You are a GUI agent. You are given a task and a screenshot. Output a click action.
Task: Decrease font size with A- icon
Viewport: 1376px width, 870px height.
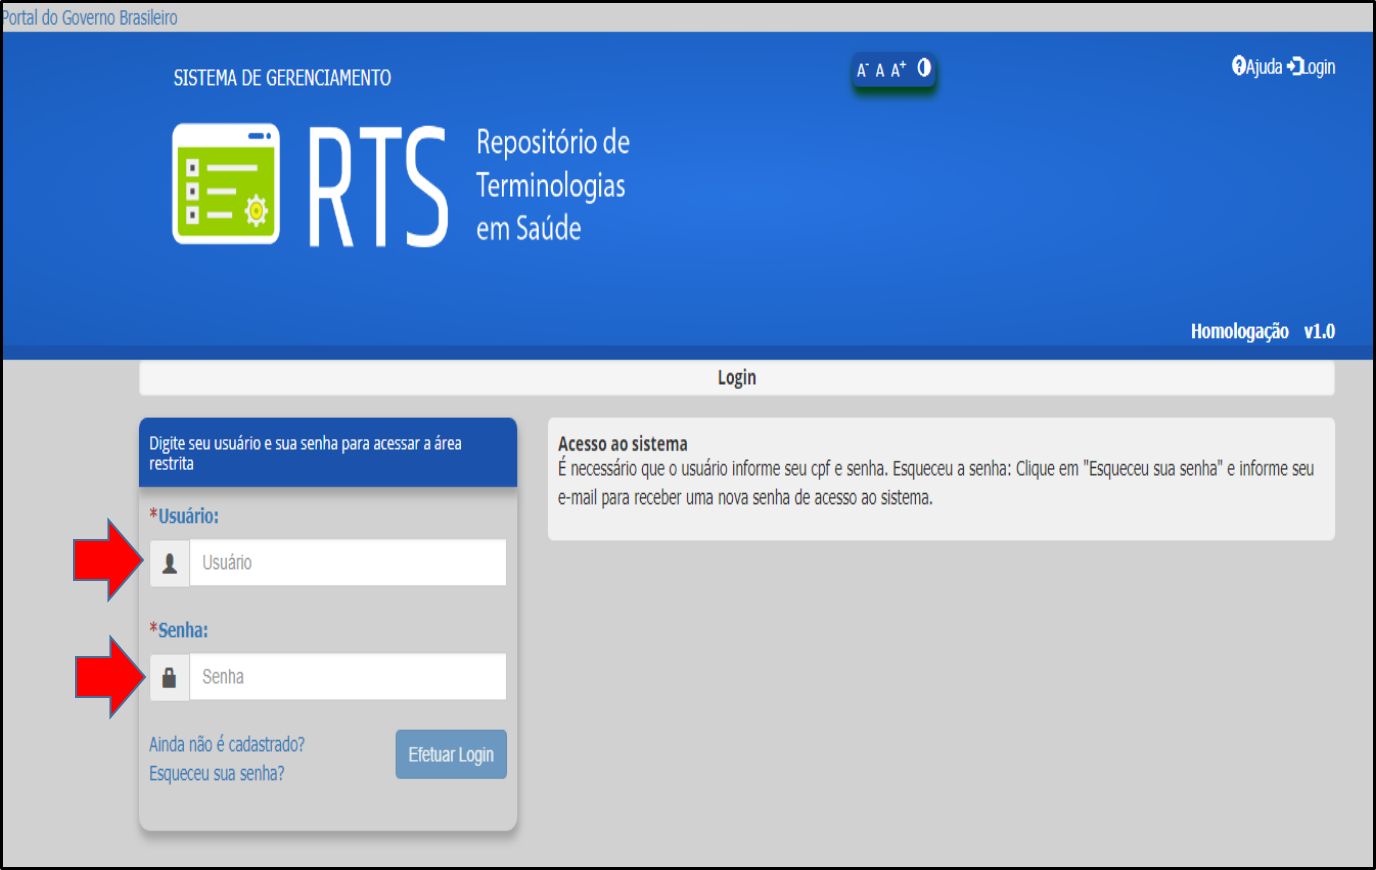click(x=862, y=70)
